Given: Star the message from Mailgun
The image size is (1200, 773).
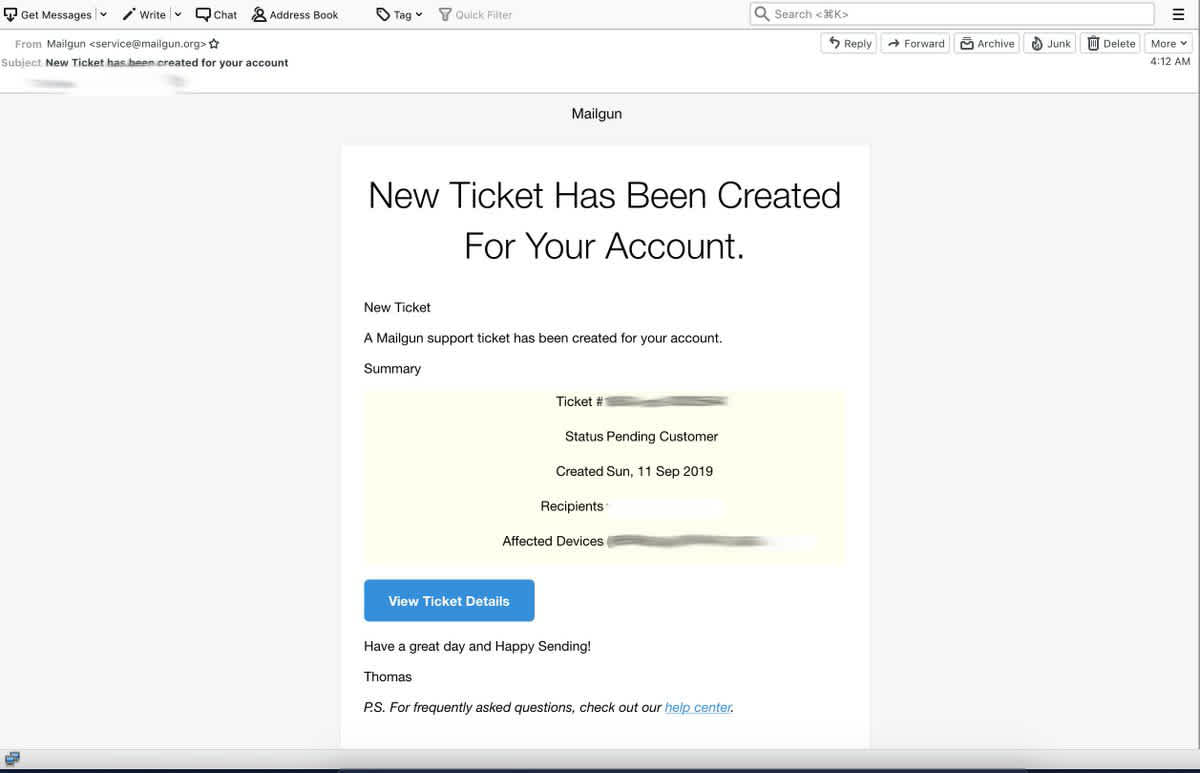Looking at the screenshot, I should [214, 43].
